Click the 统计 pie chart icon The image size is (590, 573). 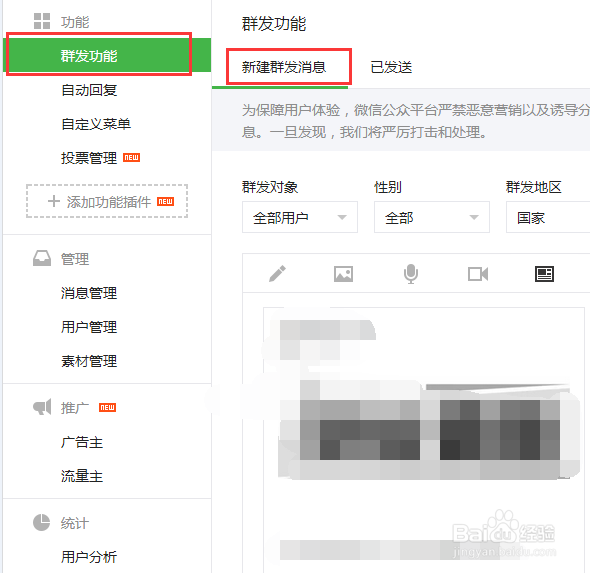coord(41,522)
